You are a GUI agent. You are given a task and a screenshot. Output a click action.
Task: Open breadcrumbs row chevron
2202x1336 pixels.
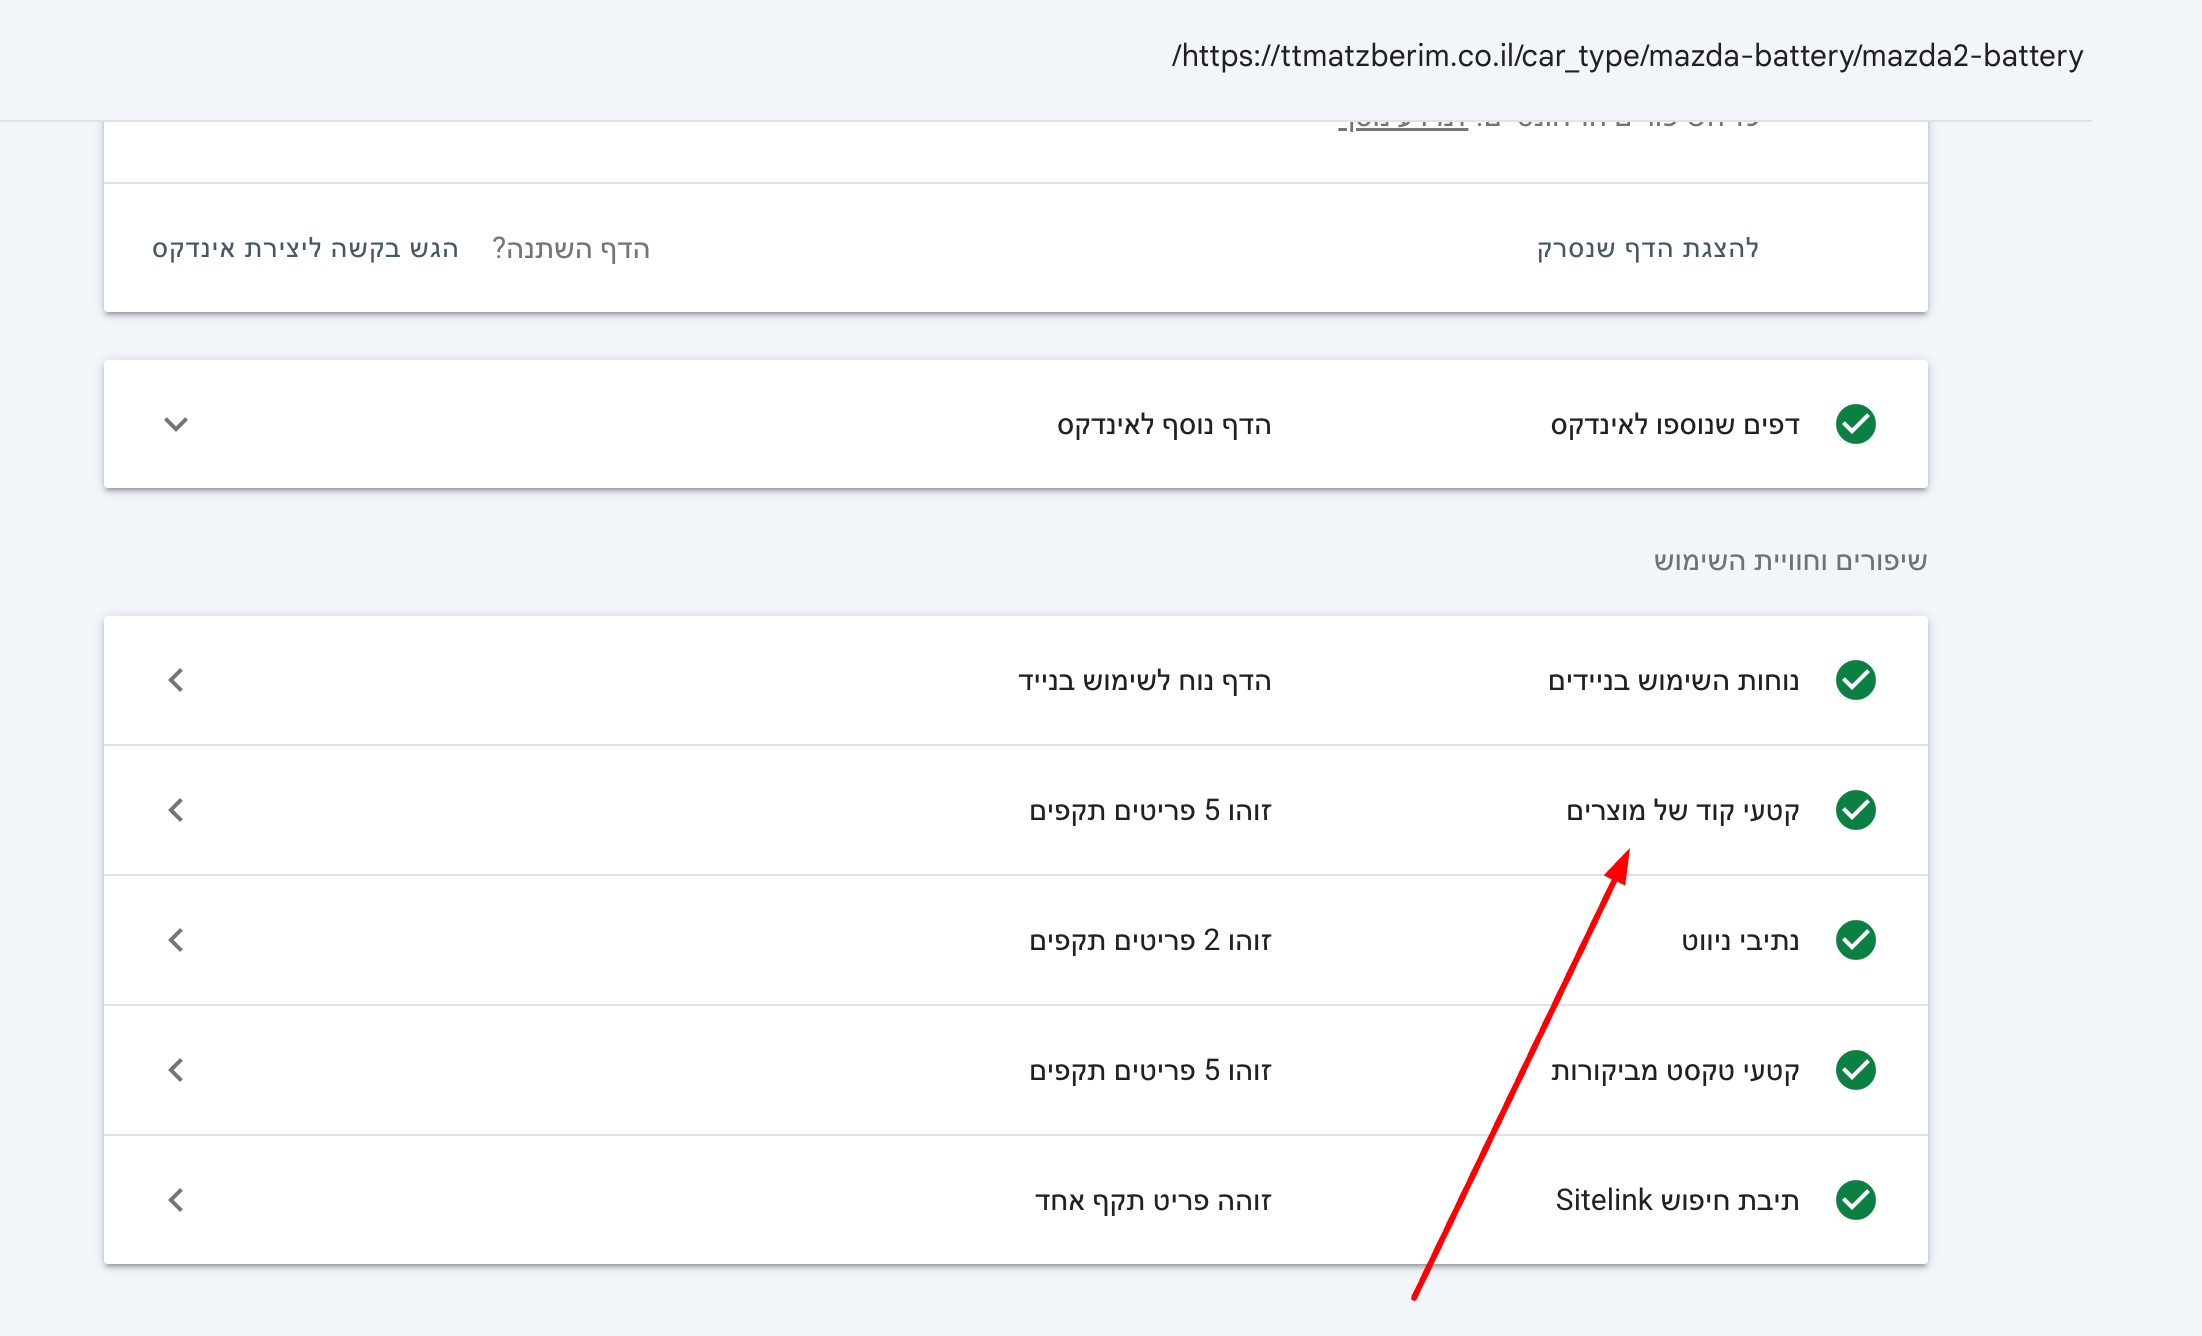coord(176,940)
